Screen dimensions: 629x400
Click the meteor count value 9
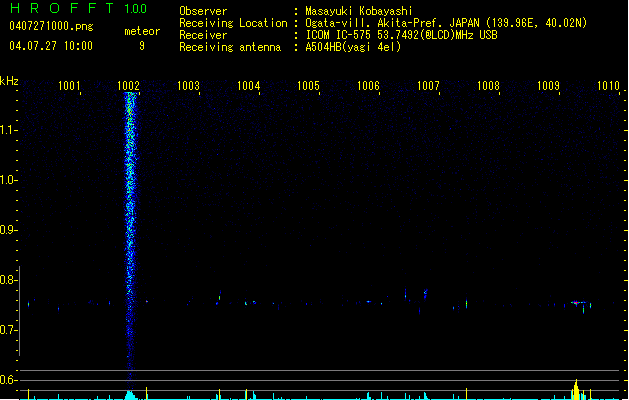coord(142,46)
